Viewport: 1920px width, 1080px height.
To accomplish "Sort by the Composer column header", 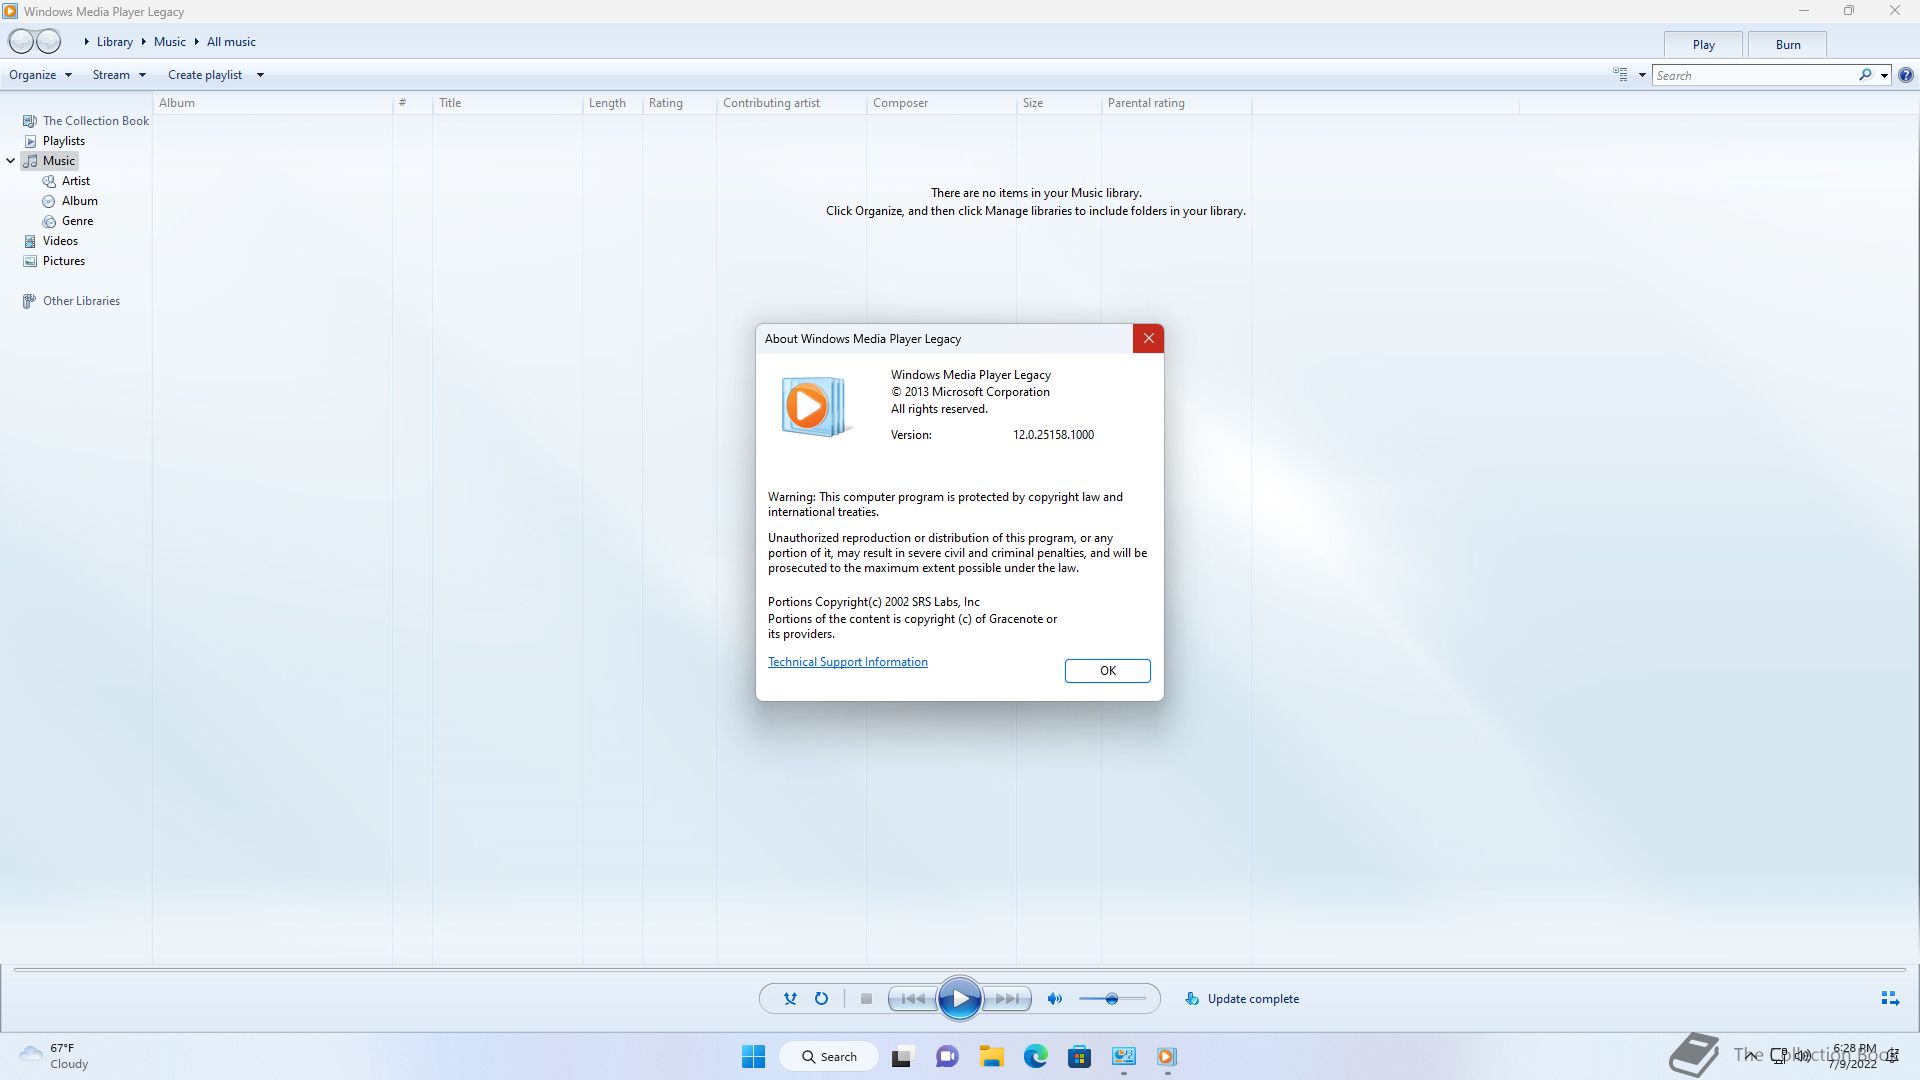I will (941, 103).
